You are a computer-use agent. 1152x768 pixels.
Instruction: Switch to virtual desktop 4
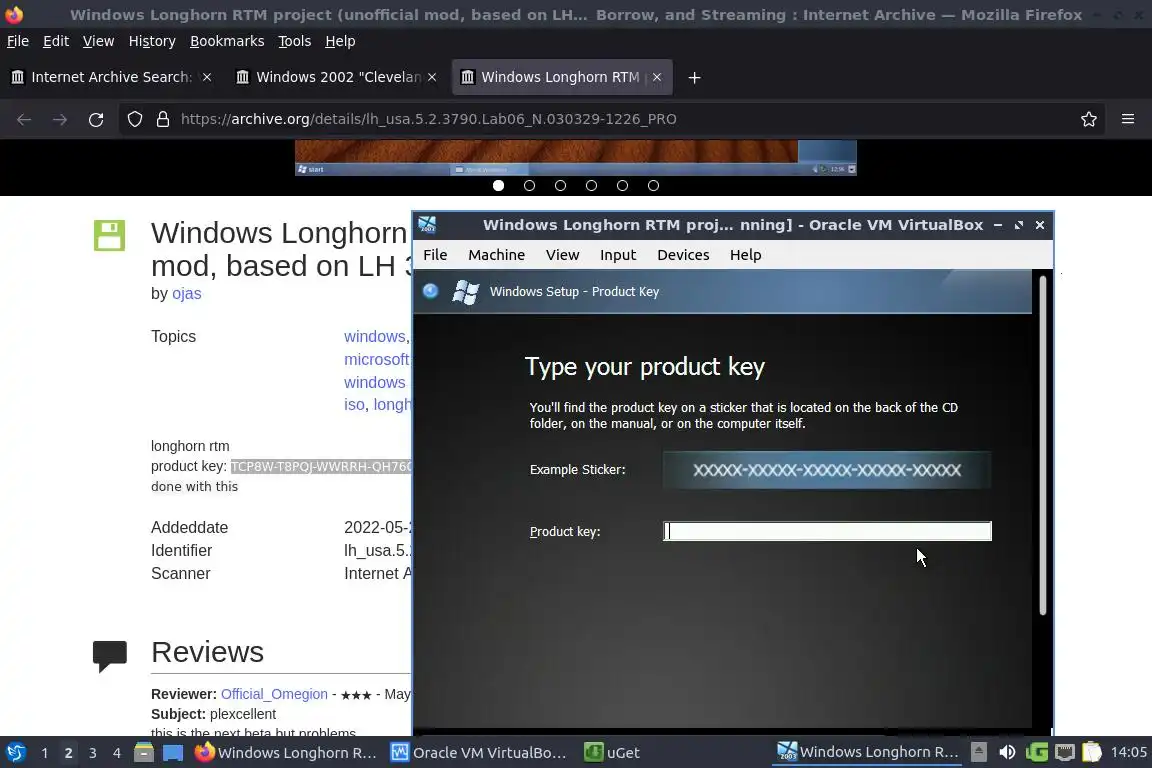coord(117,753)
